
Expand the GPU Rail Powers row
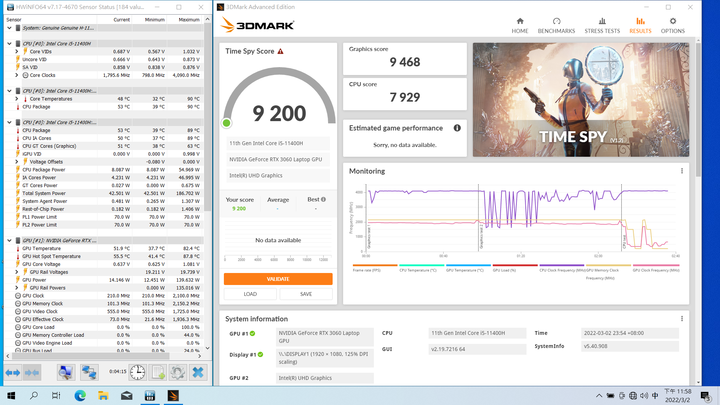point(17,287)
